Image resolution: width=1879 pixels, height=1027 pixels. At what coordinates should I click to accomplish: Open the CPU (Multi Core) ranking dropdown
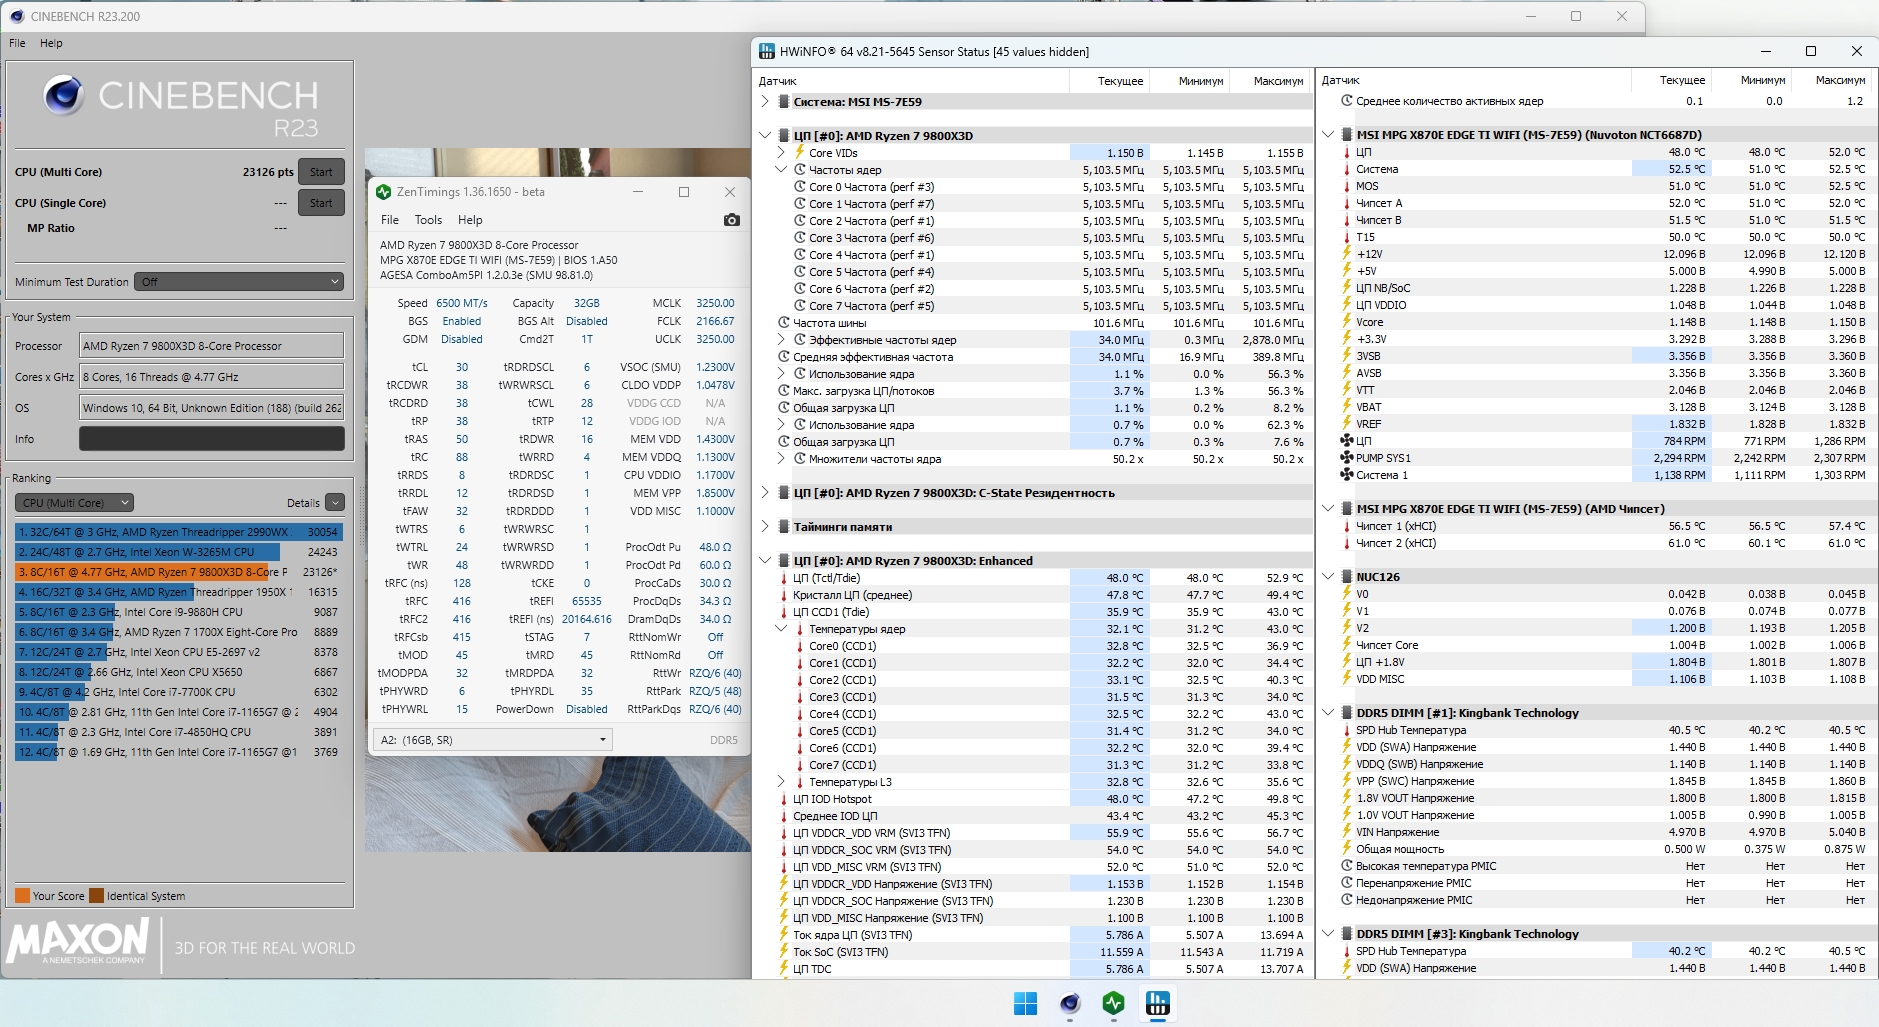click(74, 503)
